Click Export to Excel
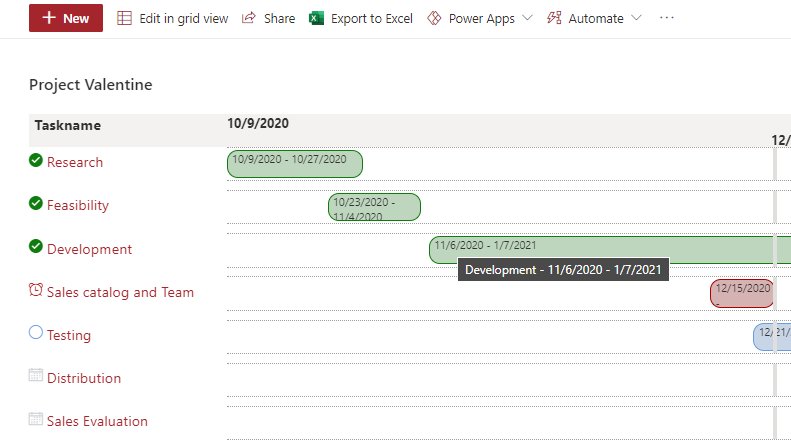This screenshot has width=791, height=445. (361, 19)
